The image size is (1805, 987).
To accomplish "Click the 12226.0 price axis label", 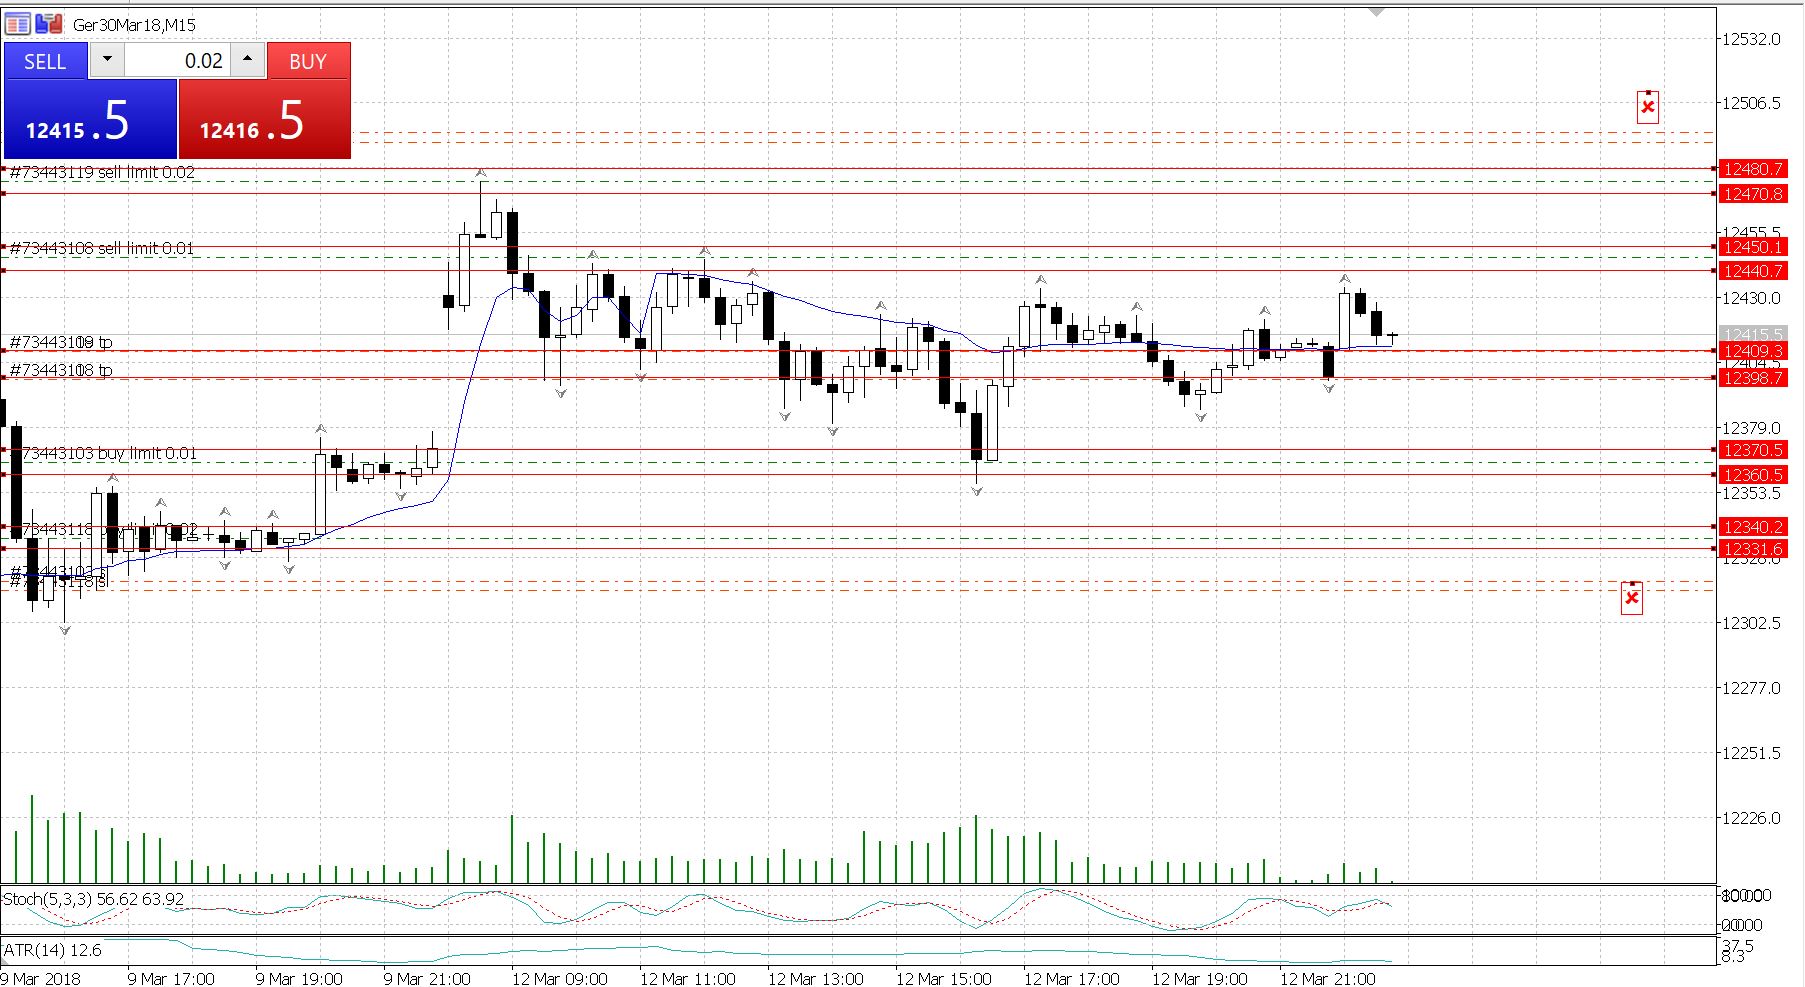I will coord(1751,818).
